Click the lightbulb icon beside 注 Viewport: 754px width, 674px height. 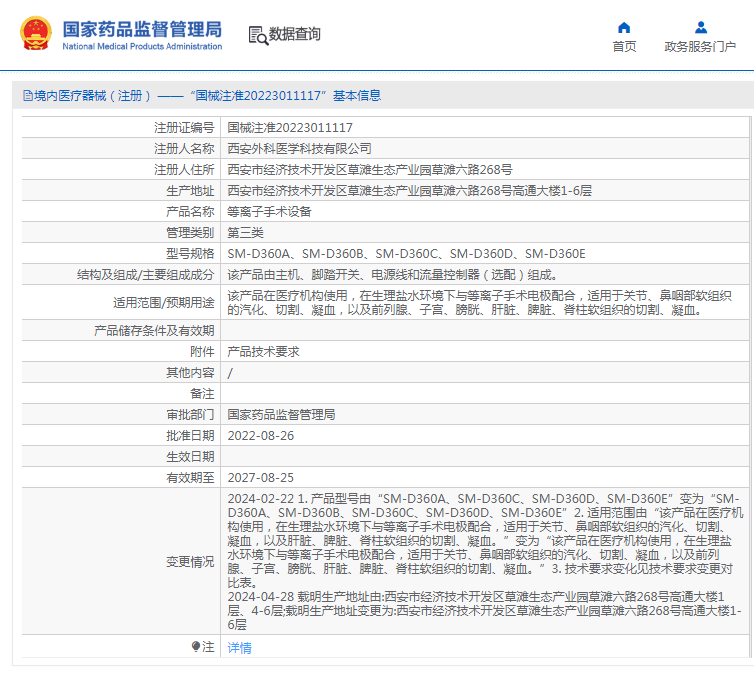[195, 647]
